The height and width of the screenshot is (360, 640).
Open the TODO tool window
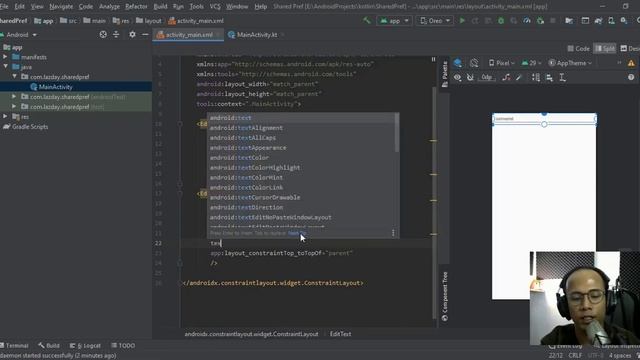(x=123, y=345)
